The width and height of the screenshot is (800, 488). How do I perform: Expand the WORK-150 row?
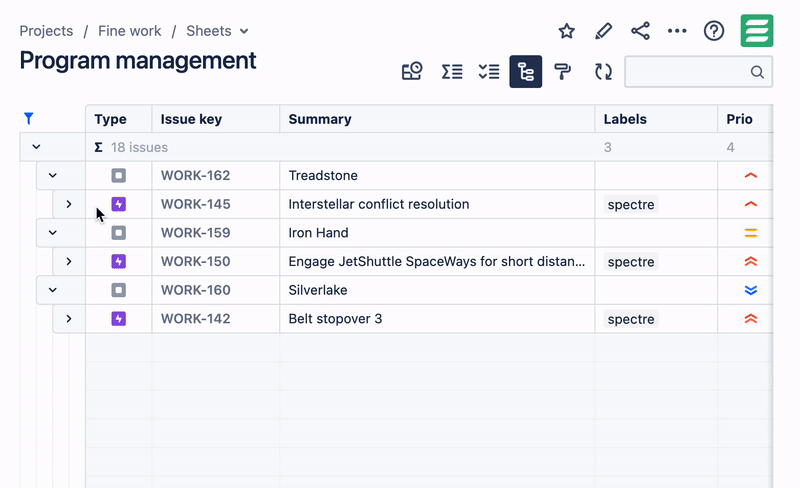(x=69, y=261)
